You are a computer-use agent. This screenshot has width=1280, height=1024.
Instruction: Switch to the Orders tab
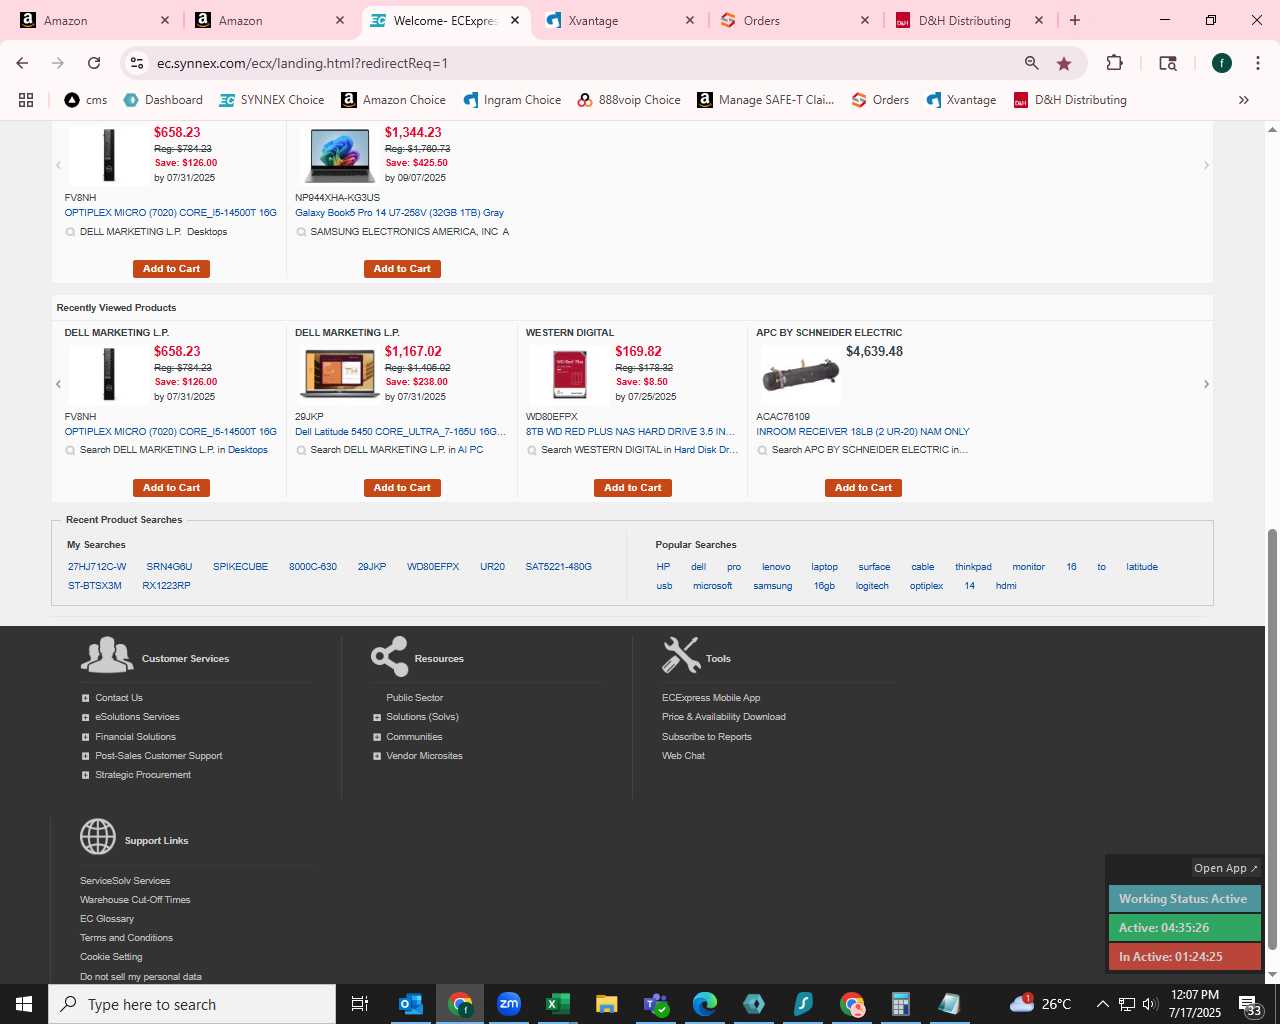[x=795, y=20]
